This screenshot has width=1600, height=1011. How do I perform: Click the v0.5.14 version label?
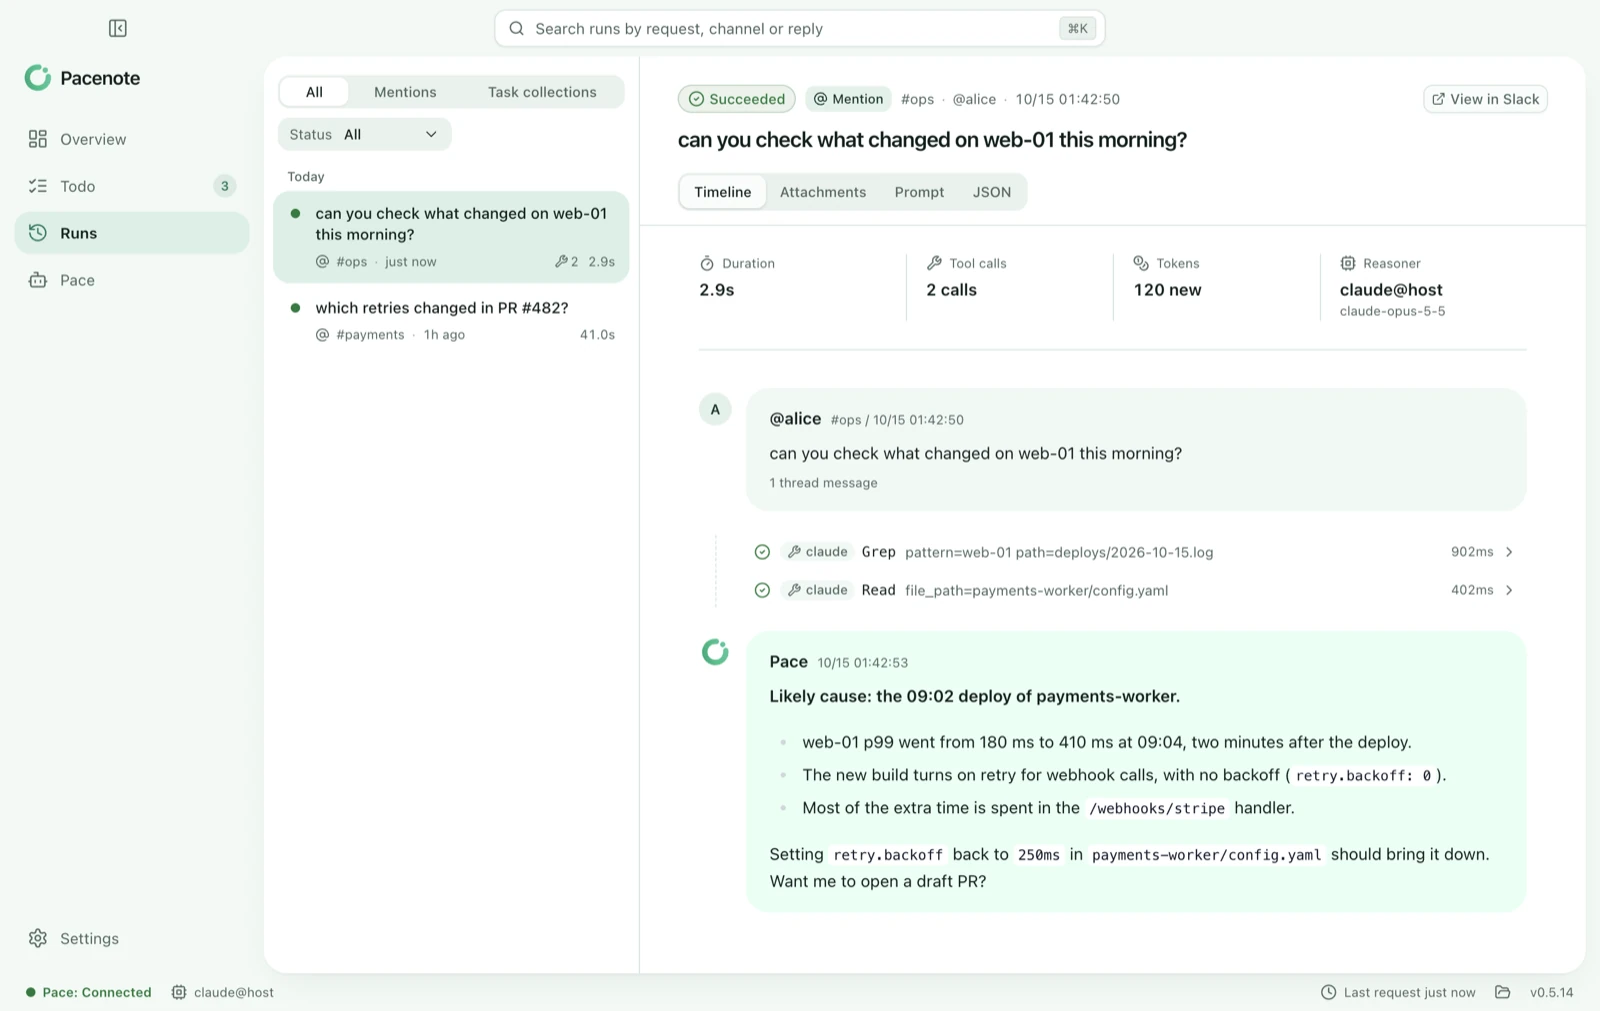[1551, 992]
